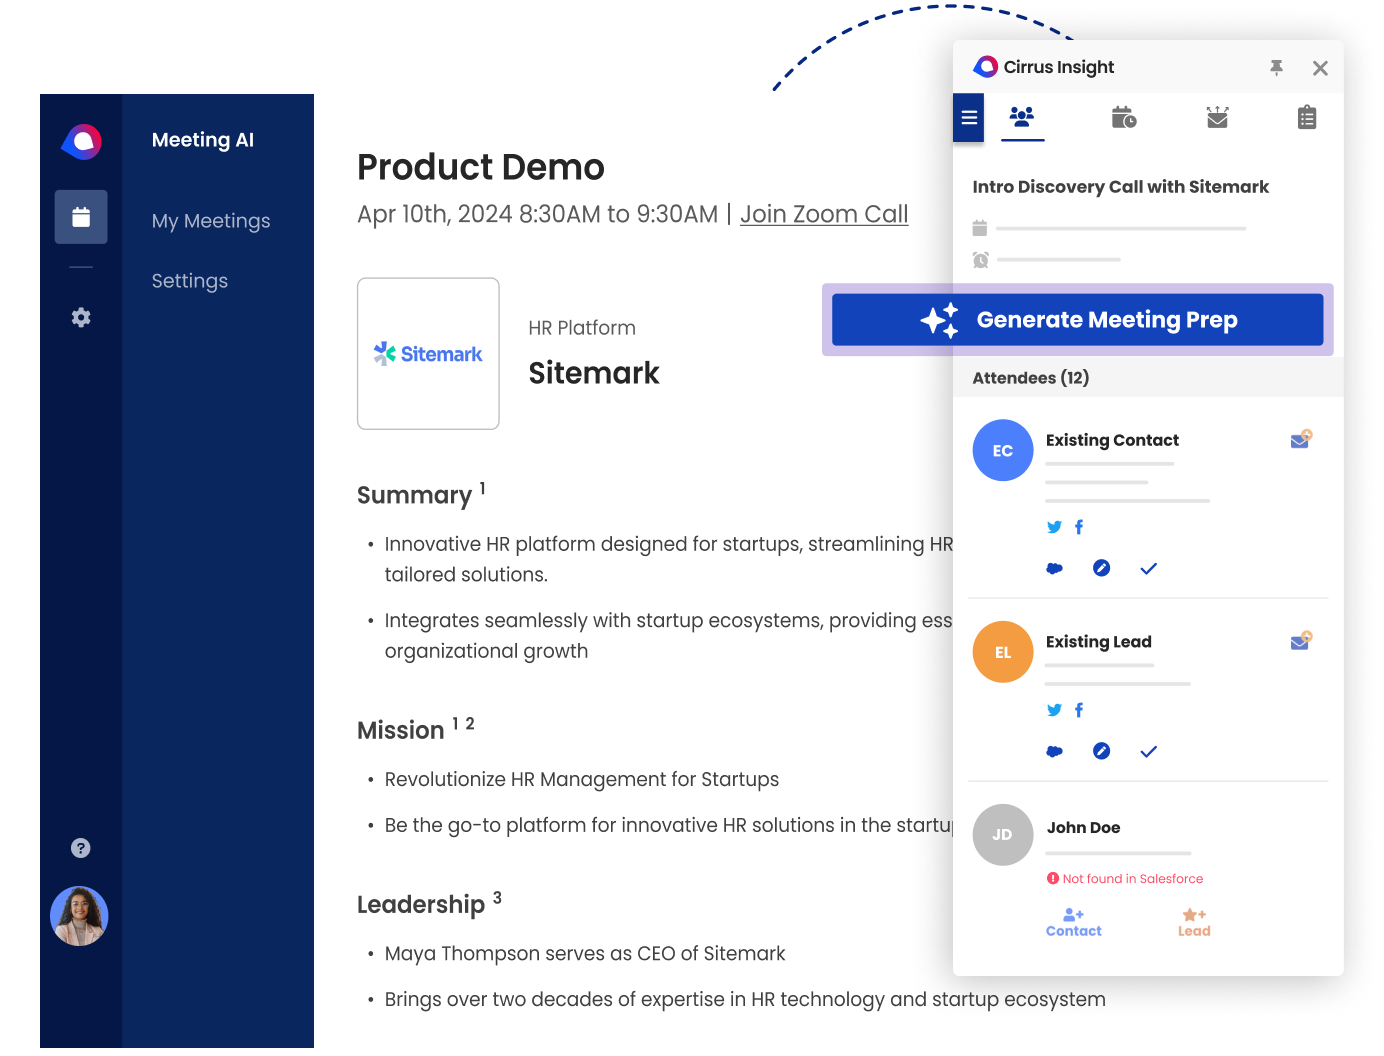Add Existing Lead to an email with envelope-plus icon
The height and width of the screenshot is (1056, 1384).
point(1300,641)
